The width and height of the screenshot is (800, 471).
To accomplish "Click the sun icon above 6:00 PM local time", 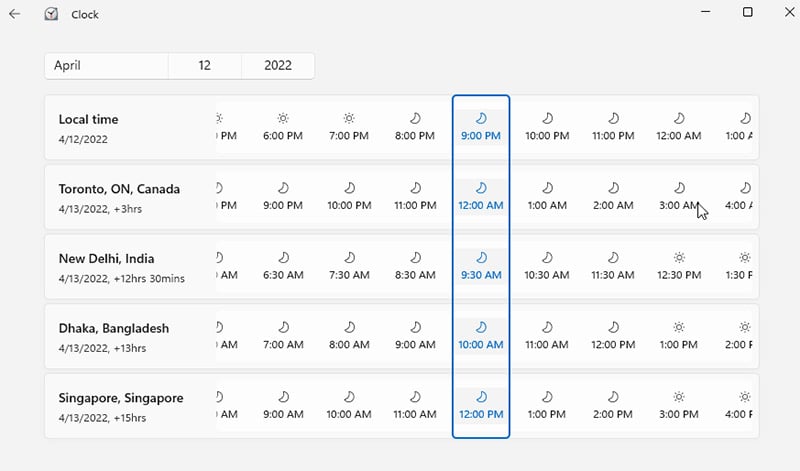I will pos(283,118).
